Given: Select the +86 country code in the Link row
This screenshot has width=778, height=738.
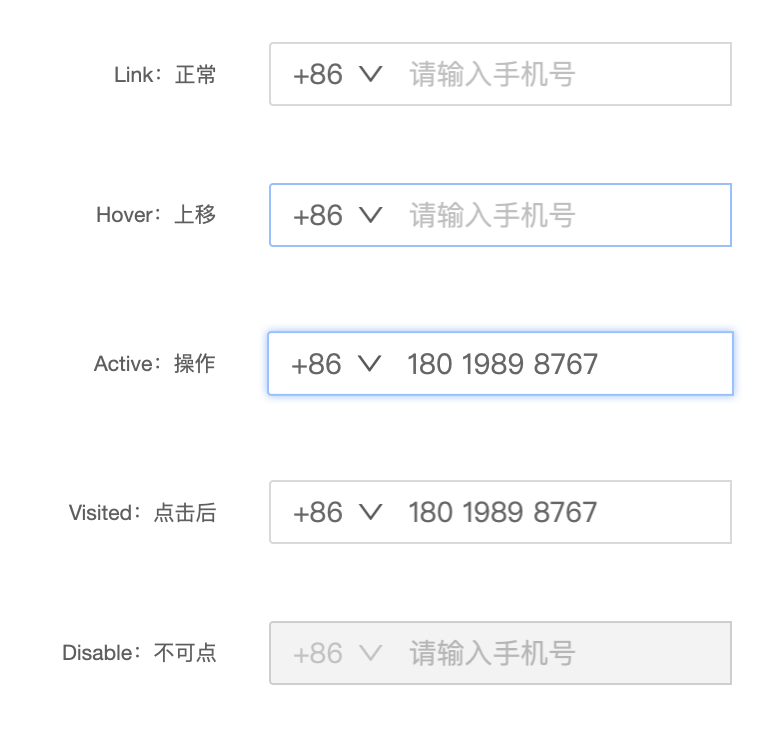Looking at the screenshot, I should coord(318,74).
